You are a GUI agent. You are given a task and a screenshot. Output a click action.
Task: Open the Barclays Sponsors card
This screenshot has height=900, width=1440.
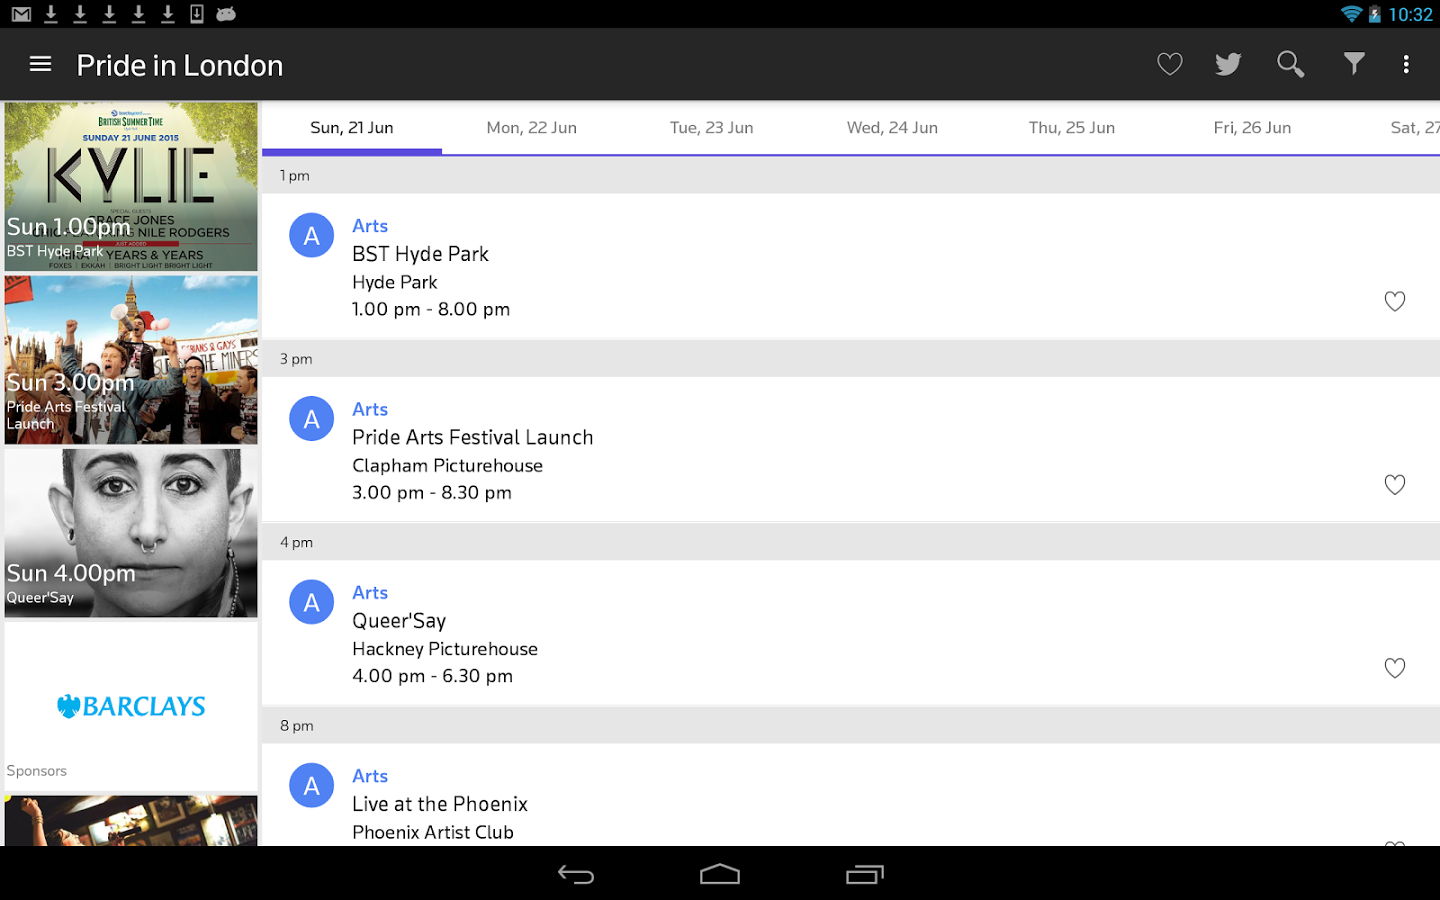(131, 706)
